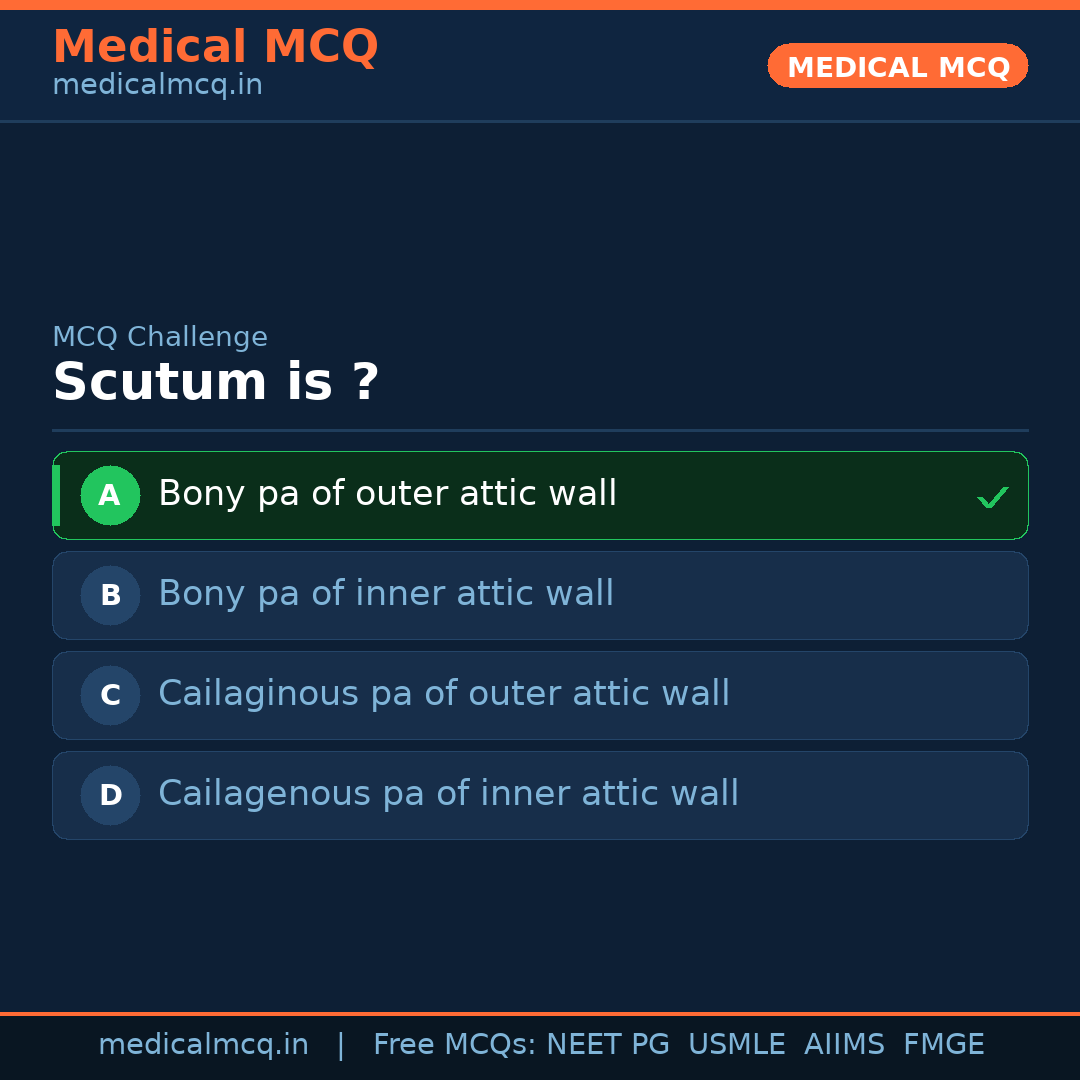Click the green checkmark on answer A
Viewport: 1080px width, 1080px height.
pos(992,496)
